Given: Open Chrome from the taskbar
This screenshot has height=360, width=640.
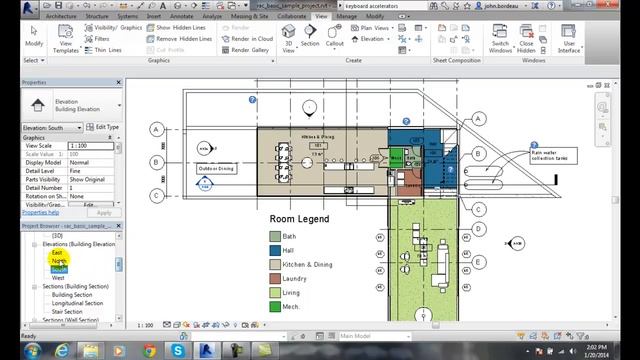Looking at the screenshot, I should click(x=150, y=351).
